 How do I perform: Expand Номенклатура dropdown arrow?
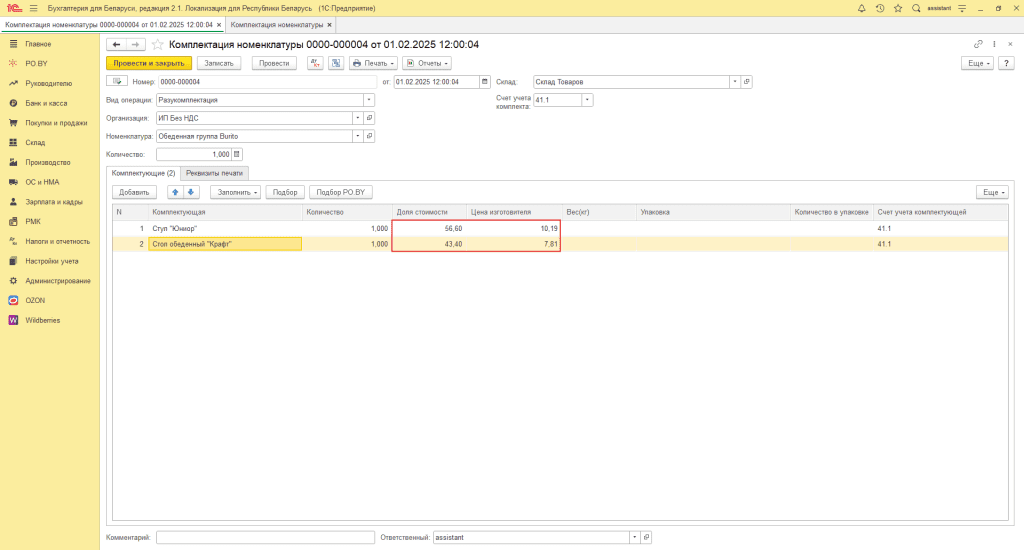tap(357, 137)
